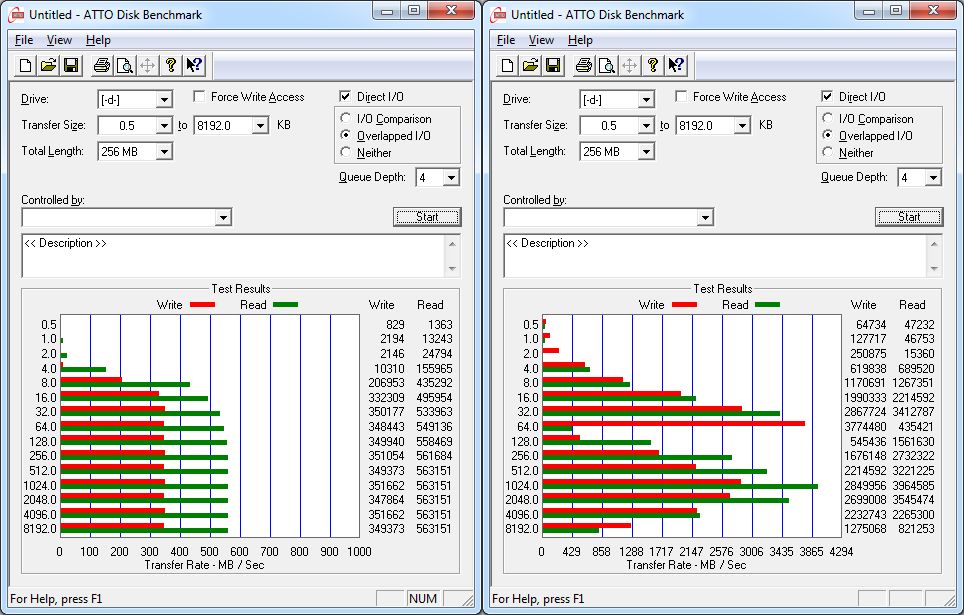Screen dimensions: 964x615
Task: Minimize the left ATTO window
Action: click(x=387, y=10)
